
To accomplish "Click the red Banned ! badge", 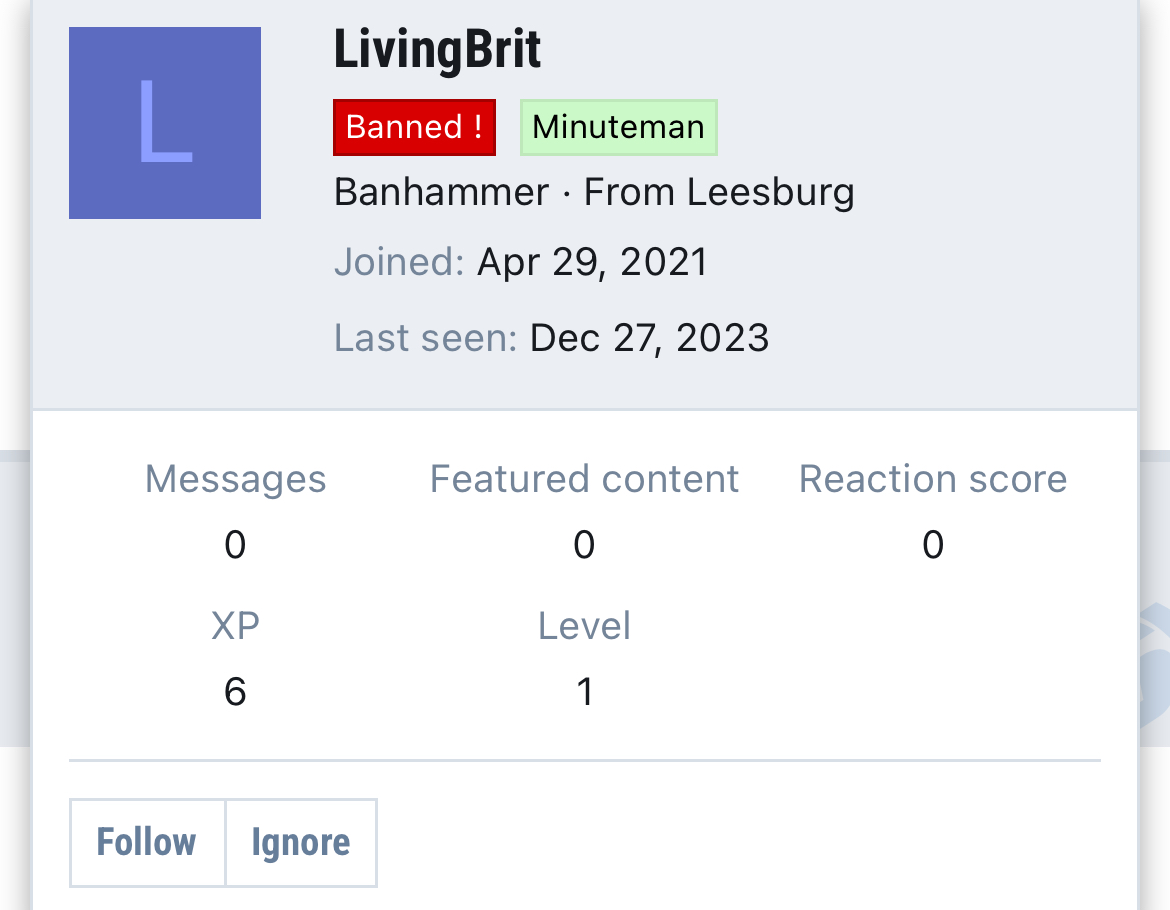I will coord(414,127).
